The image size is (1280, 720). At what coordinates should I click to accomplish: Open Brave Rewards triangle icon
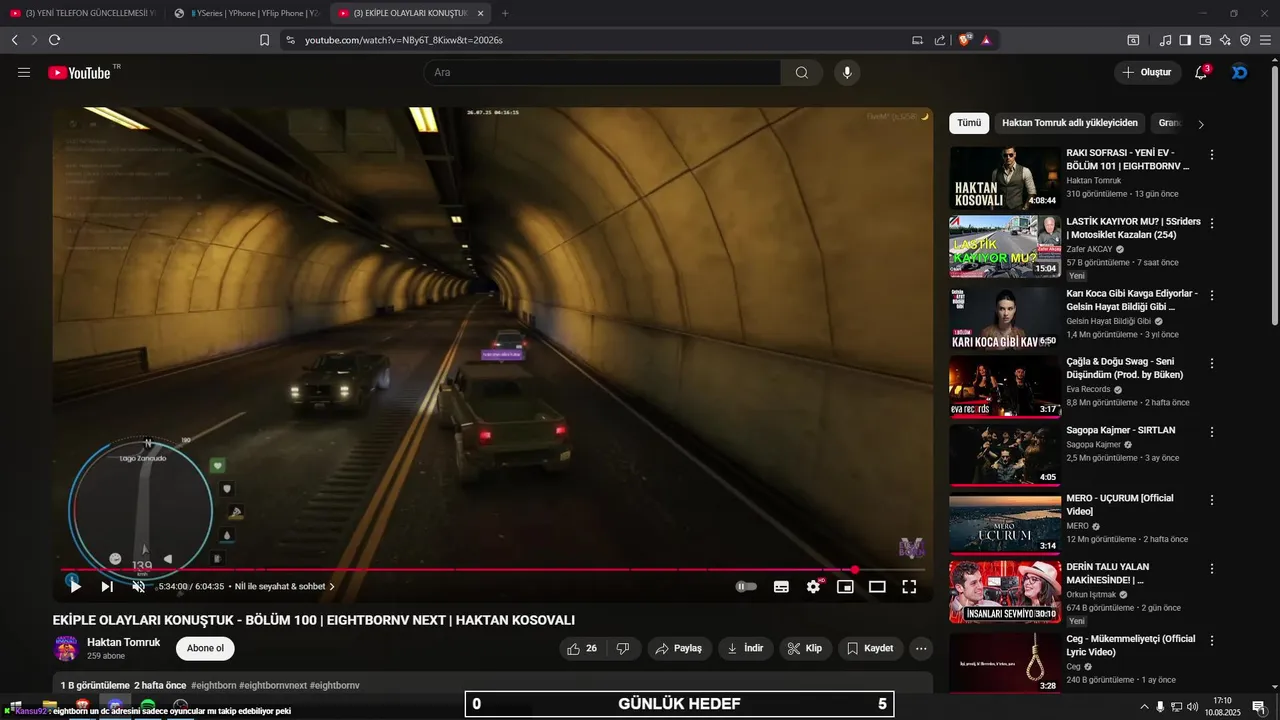(986, 40)
